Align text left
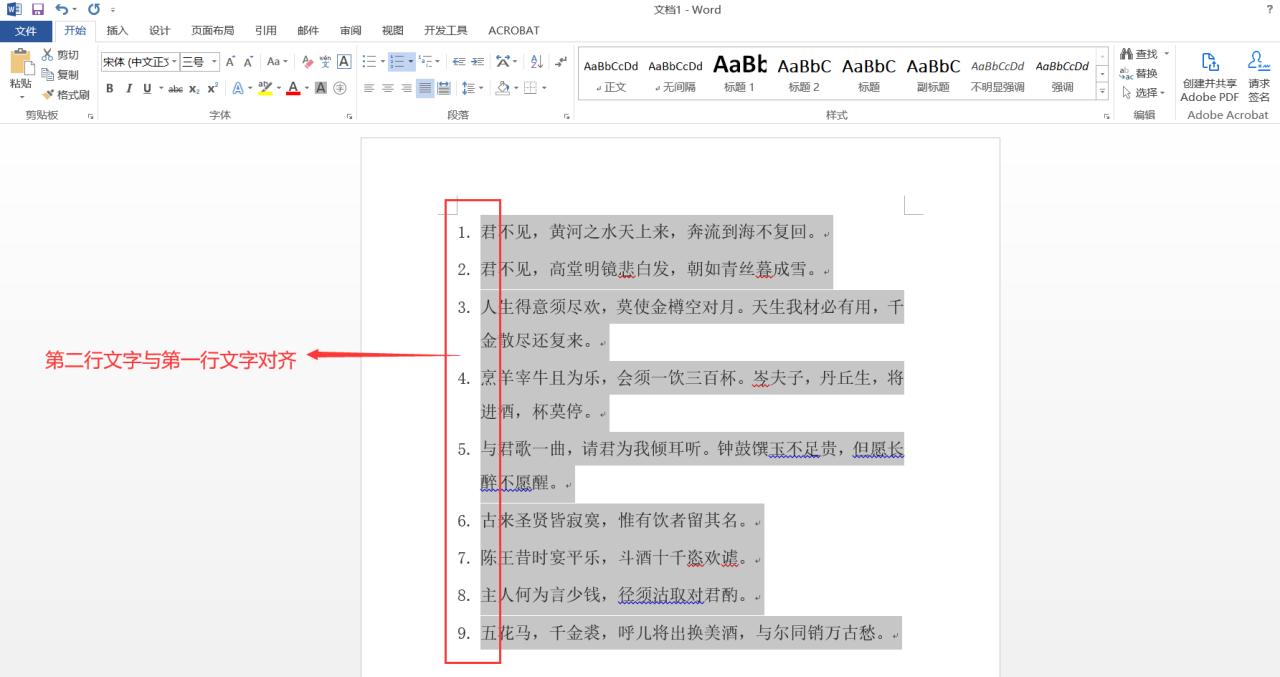Image resolution: width=1280 pixels, height=677 pixels. point(369,88)
